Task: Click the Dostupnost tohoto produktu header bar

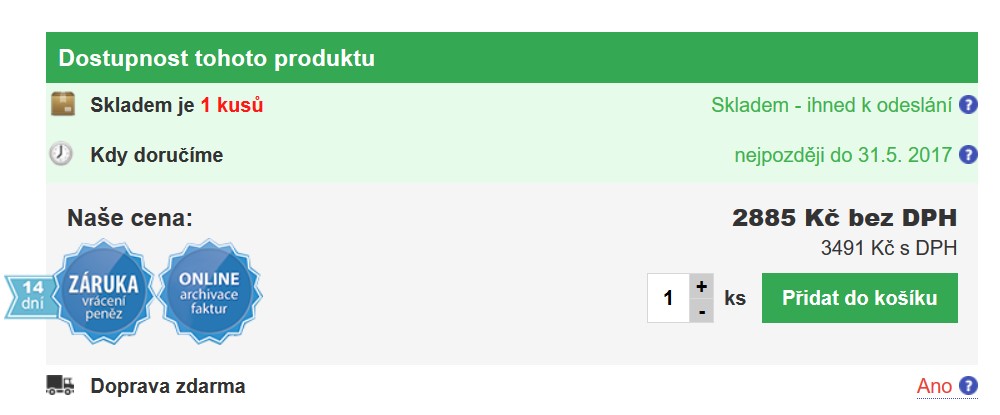Action: [511, 58]
